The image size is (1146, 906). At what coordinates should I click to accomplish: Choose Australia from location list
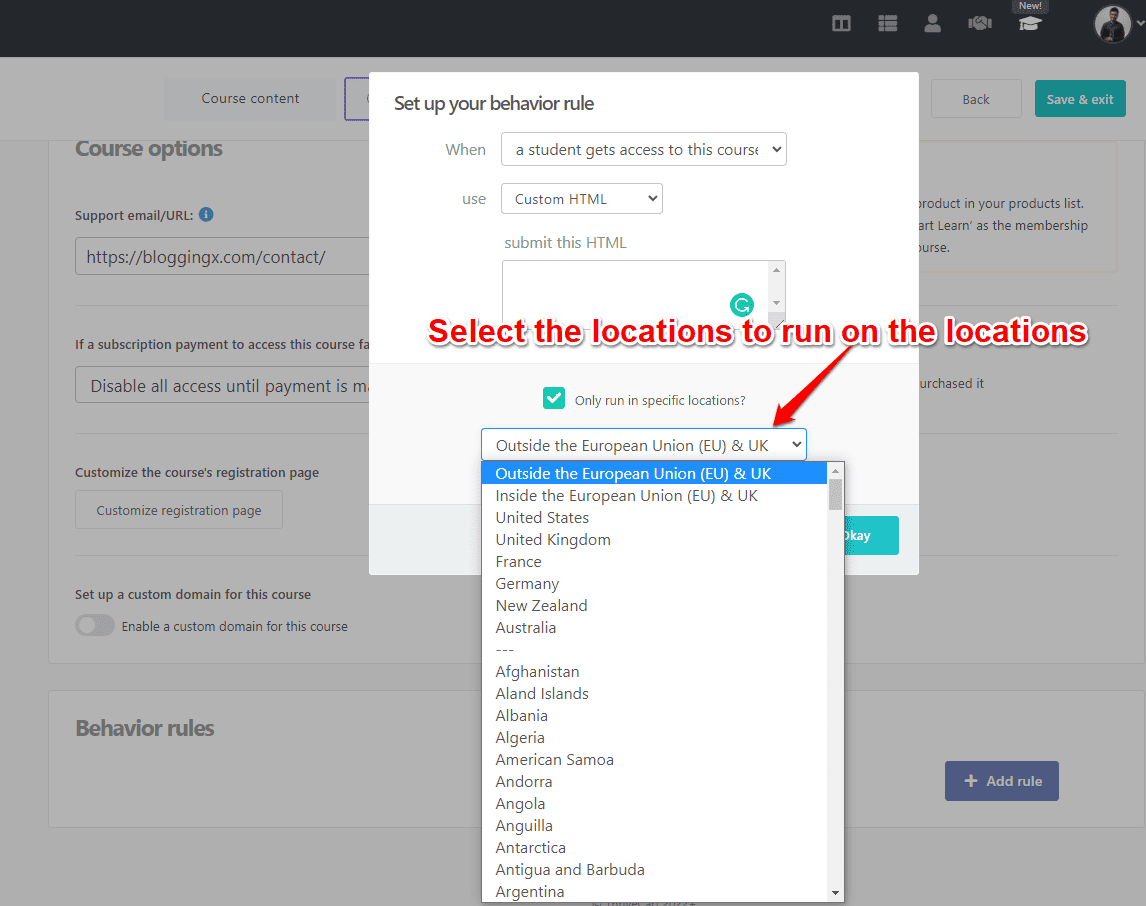point(654,627)
